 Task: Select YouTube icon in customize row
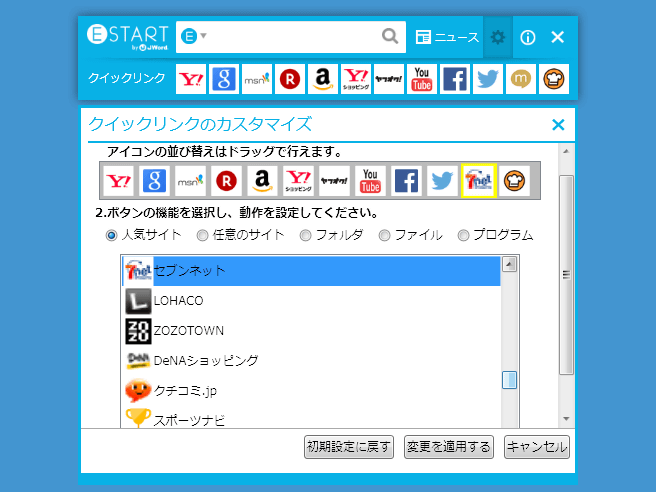pos(370,181)
